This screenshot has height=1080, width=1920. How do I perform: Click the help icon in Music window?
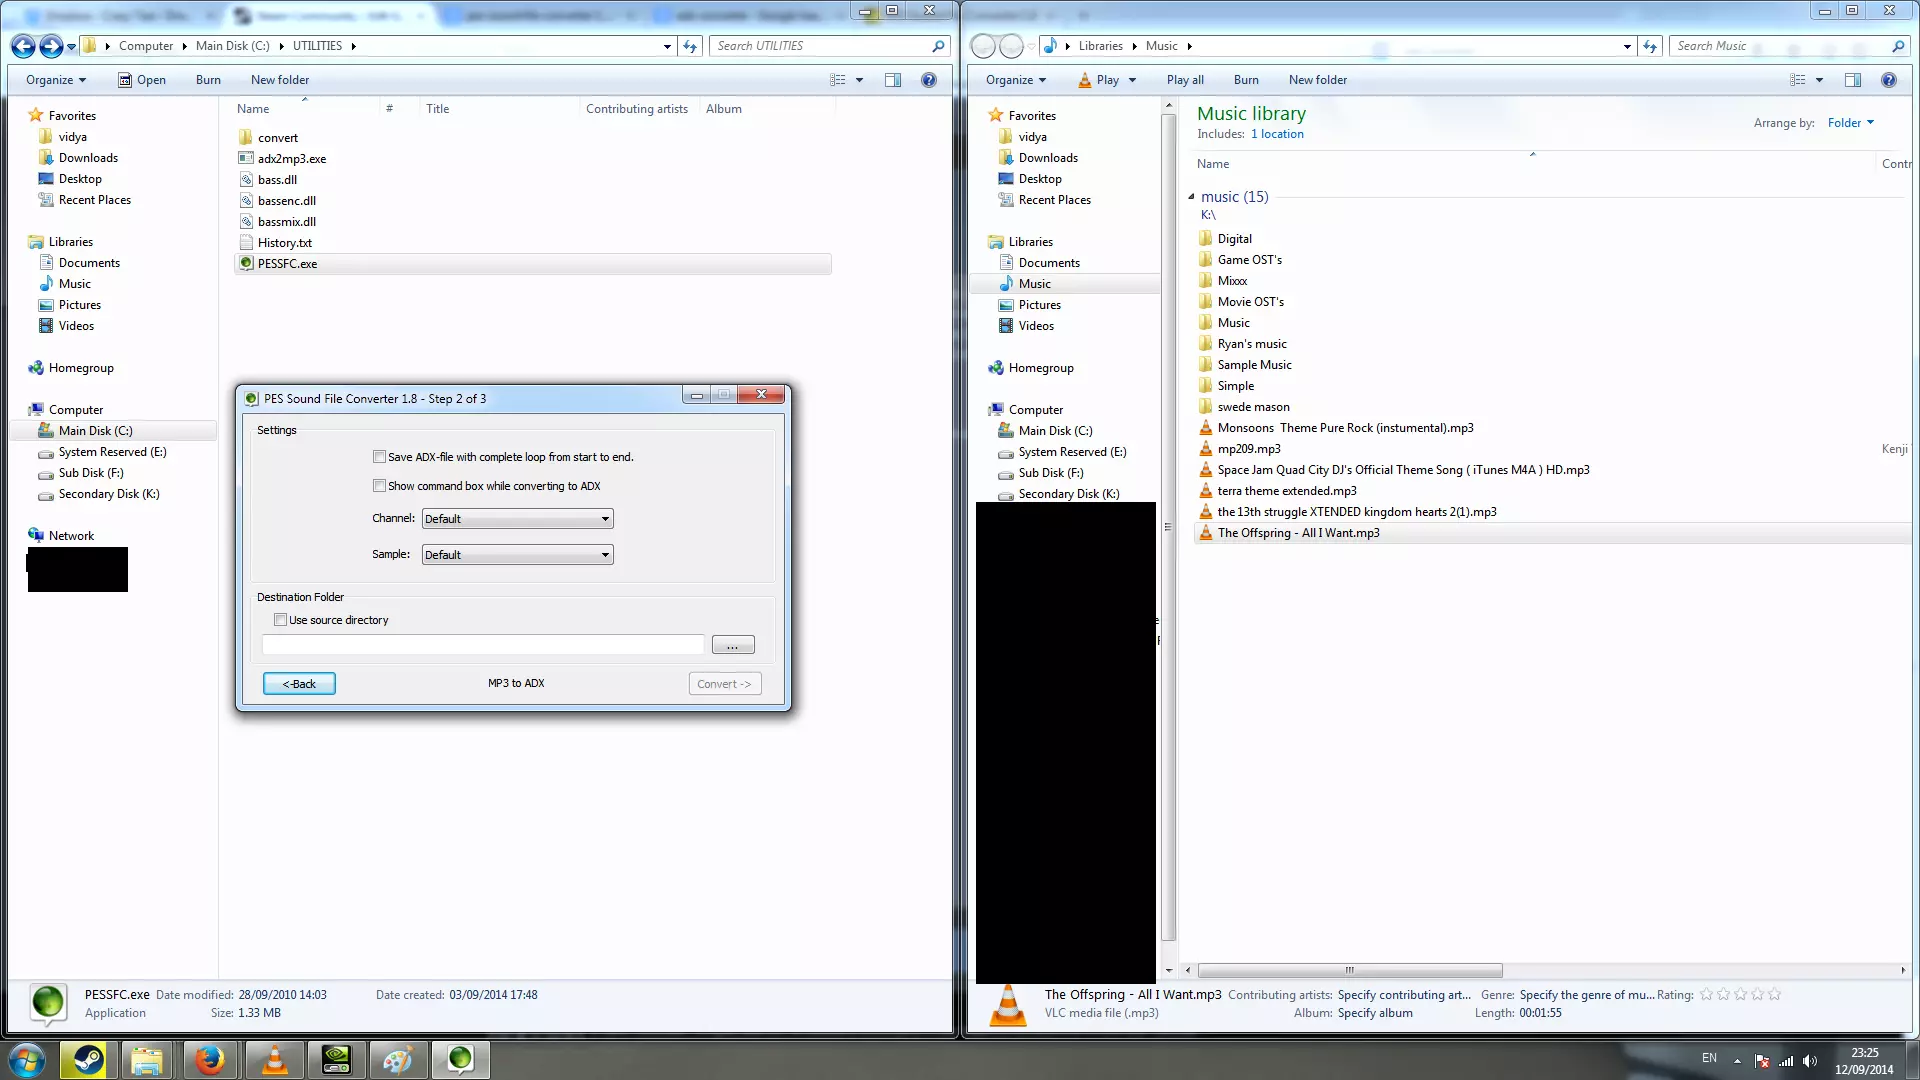point(1888,80)
